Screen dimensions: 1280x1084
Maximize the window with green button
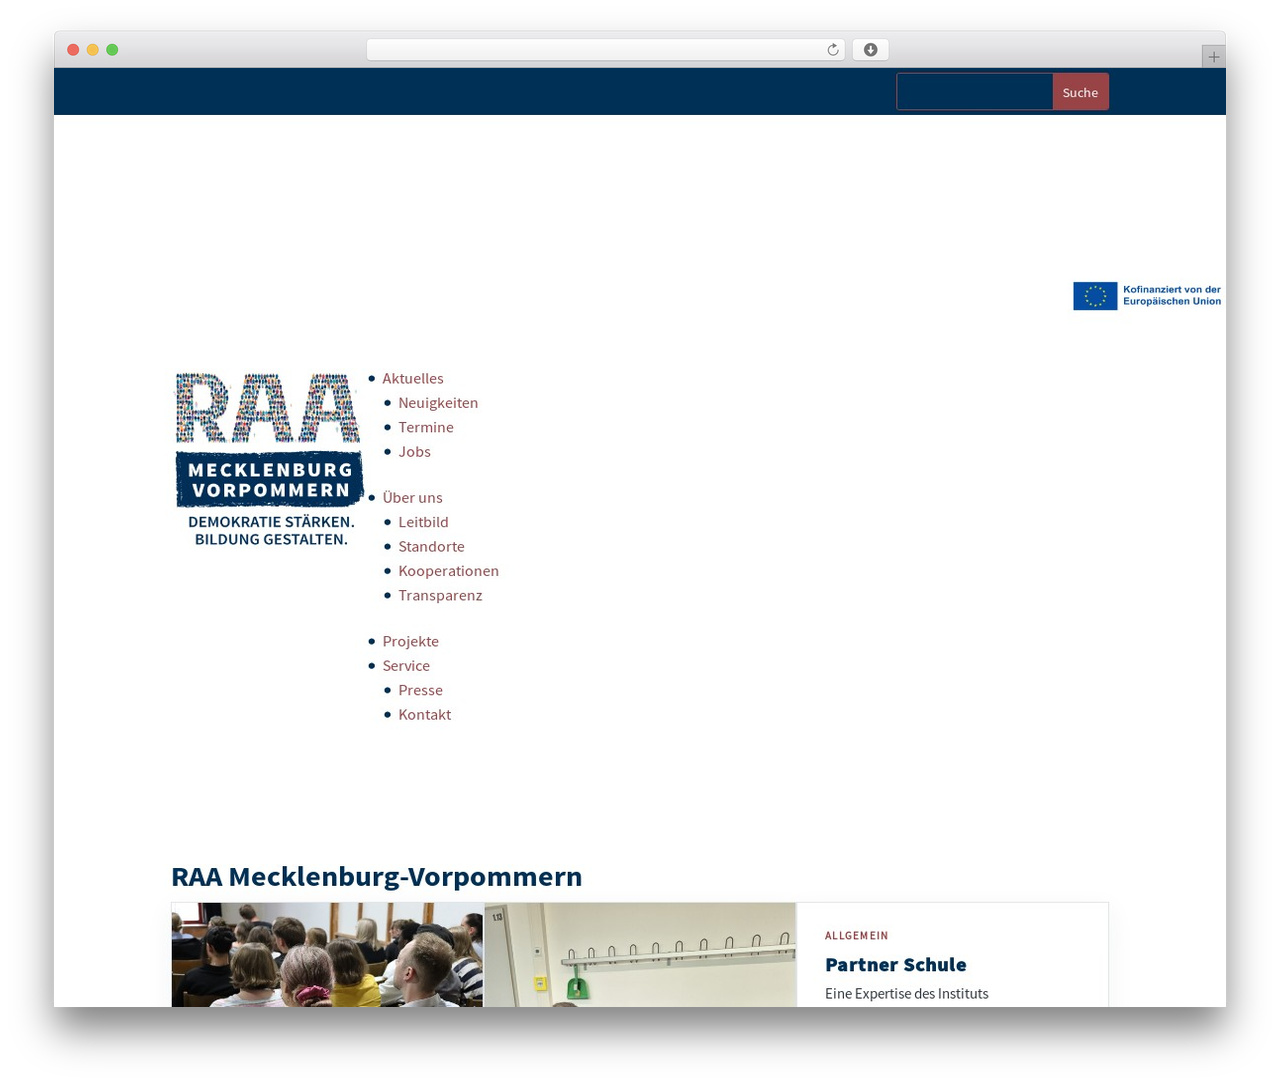112,50
